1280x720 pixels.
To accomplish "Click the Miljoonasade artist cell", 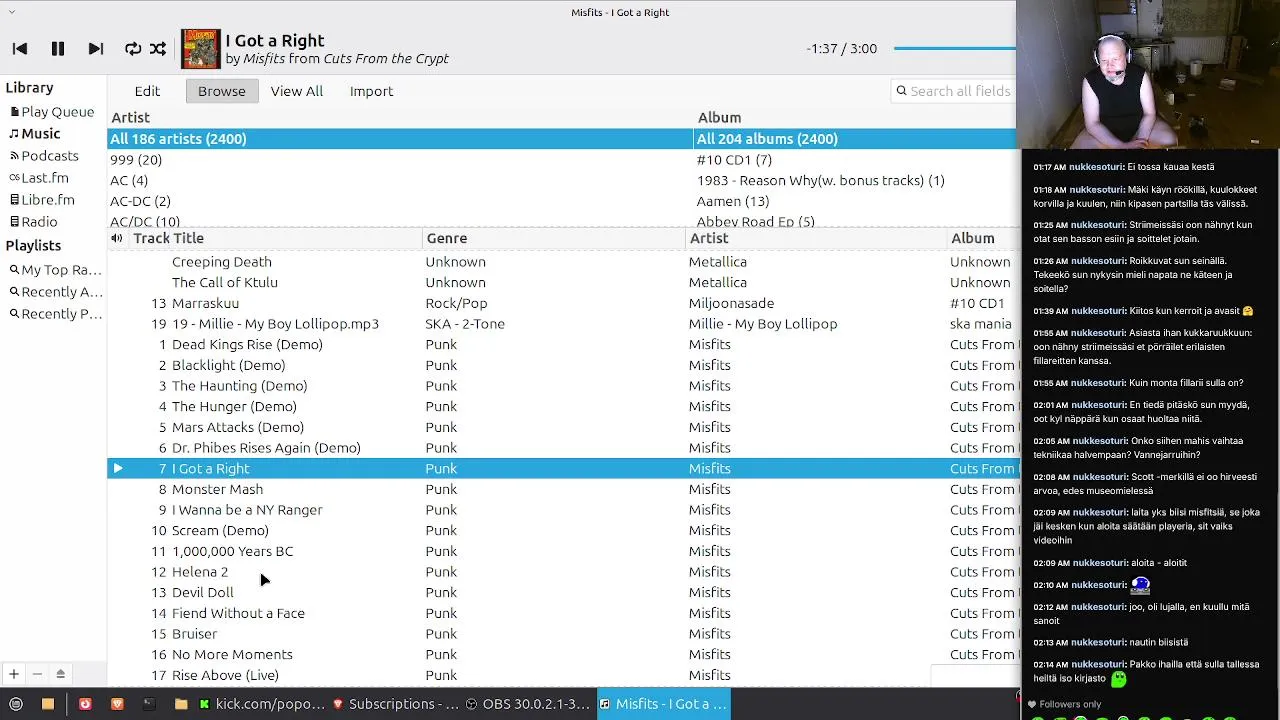I will pos(731,303).
